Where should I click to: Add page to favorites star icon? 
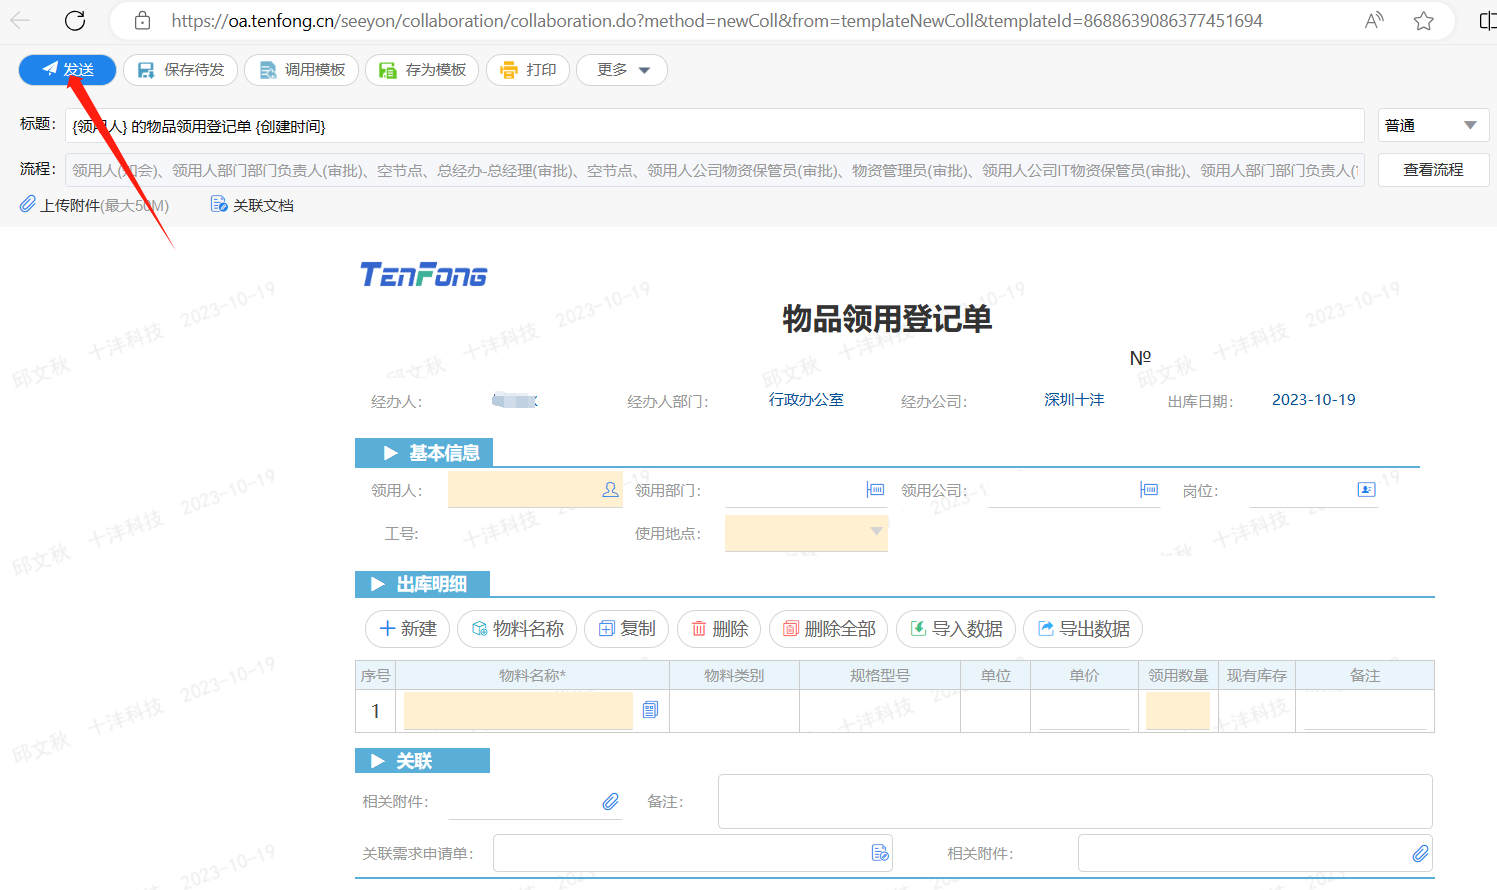click(x=1424, y=20)
